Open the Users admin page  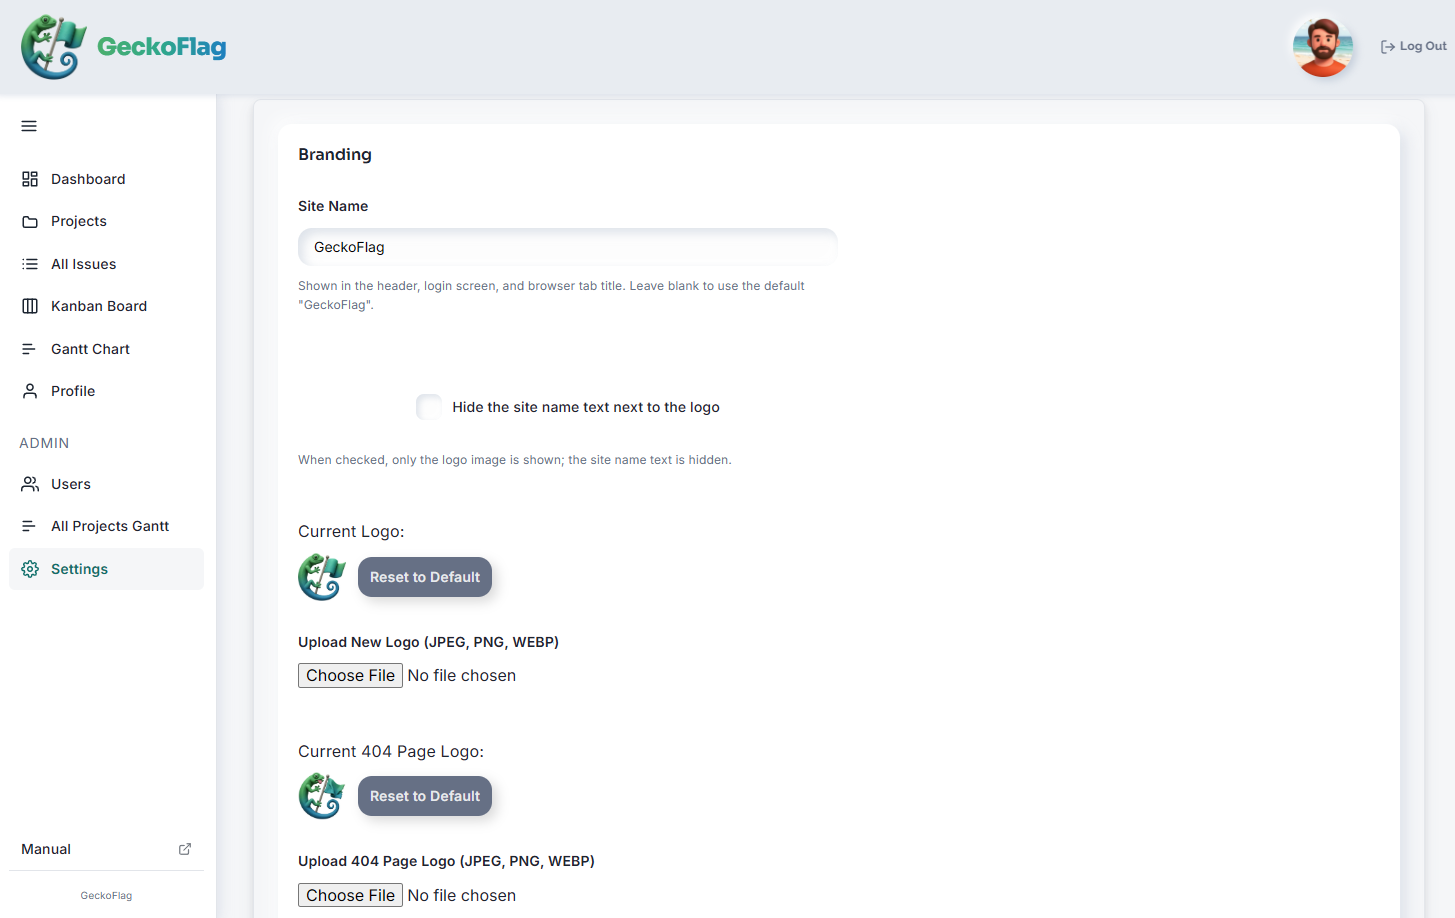tap(106, 484)
